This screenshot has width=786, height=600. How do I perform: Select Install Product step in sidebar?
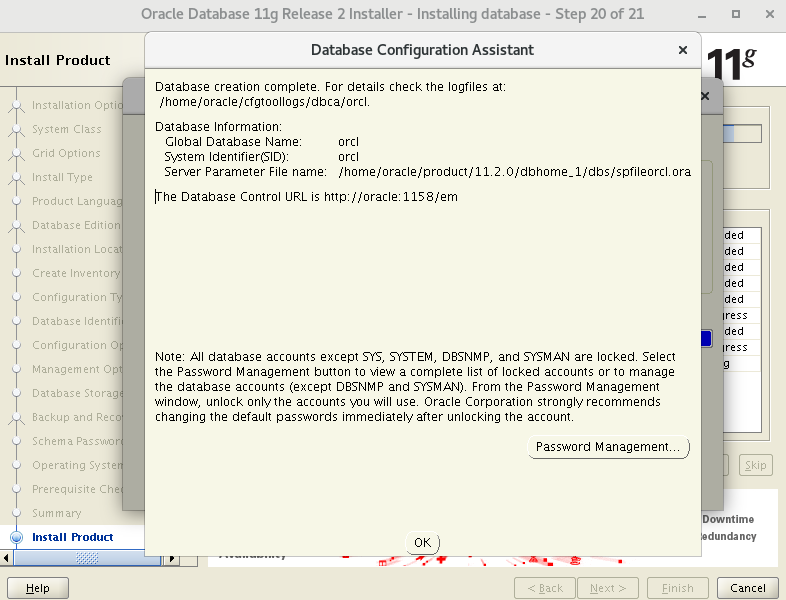click(73, 537)
